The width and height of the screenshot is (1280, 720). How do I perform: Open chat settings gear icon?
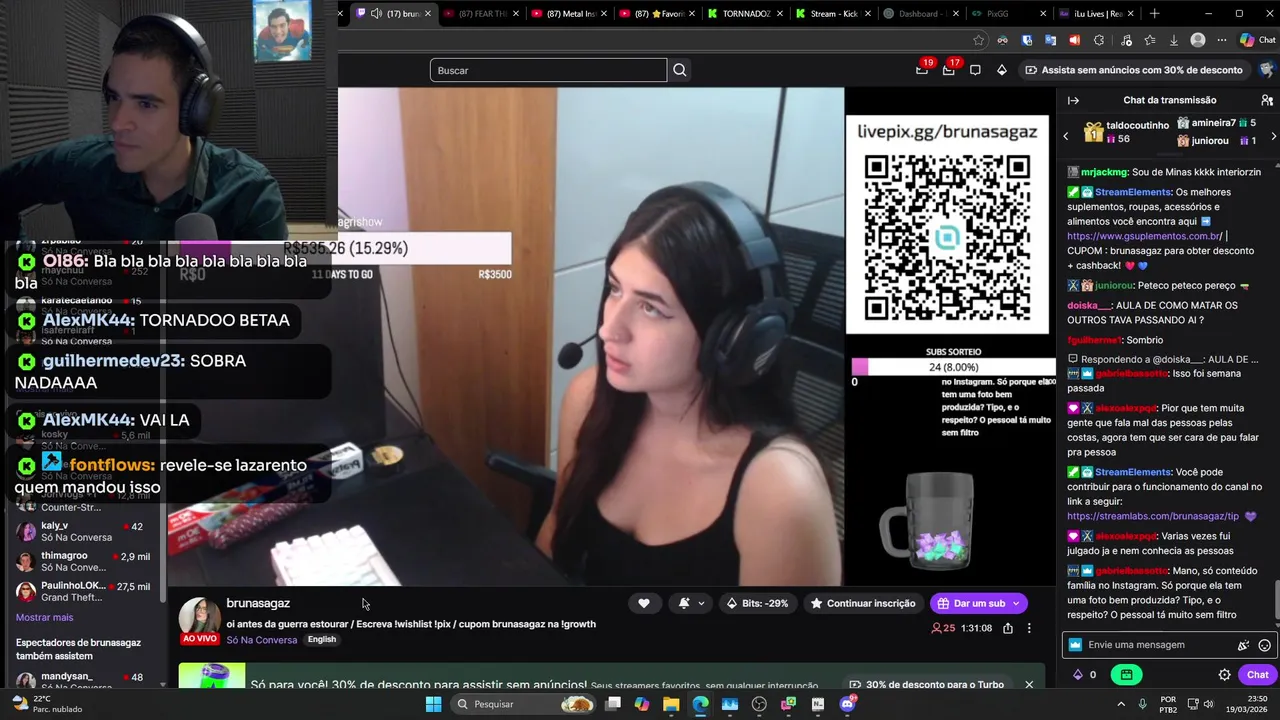pos(1224,674)
